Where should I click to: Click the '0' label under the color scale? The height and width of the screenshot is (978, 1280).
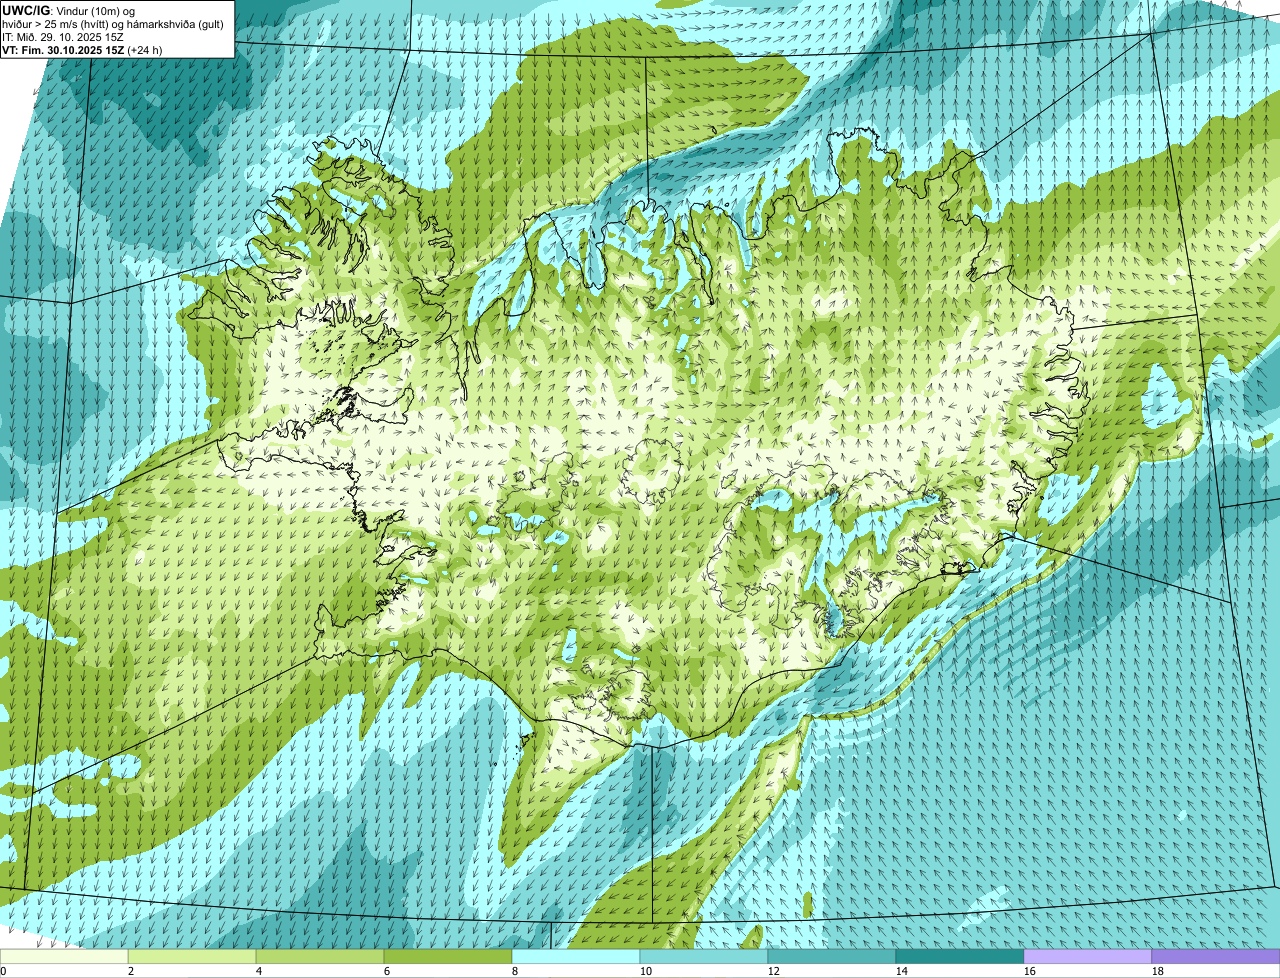[3, 971]
